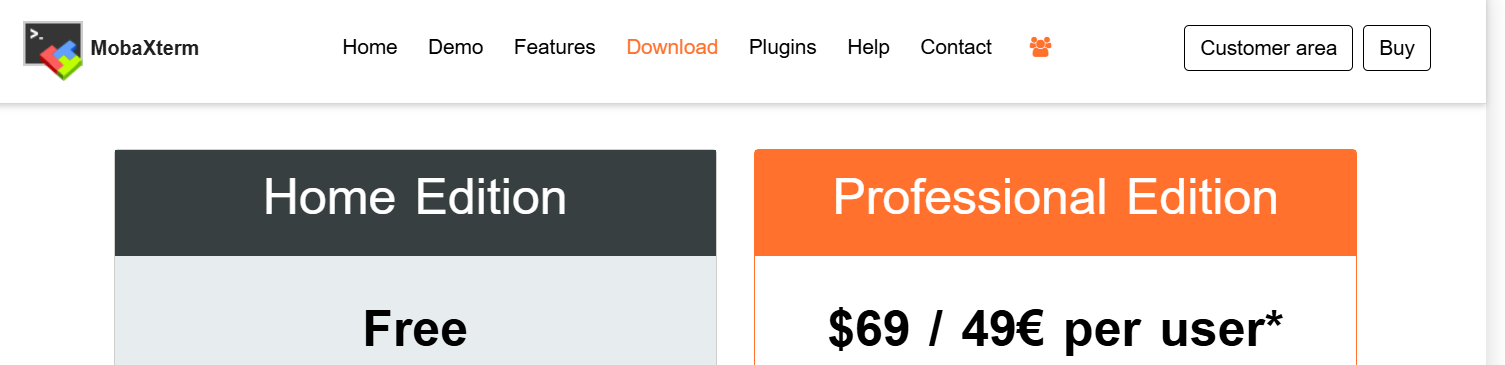Screen dimensions: 1505x365
Task: Click the Customer area button
Action: [1268, 48]
